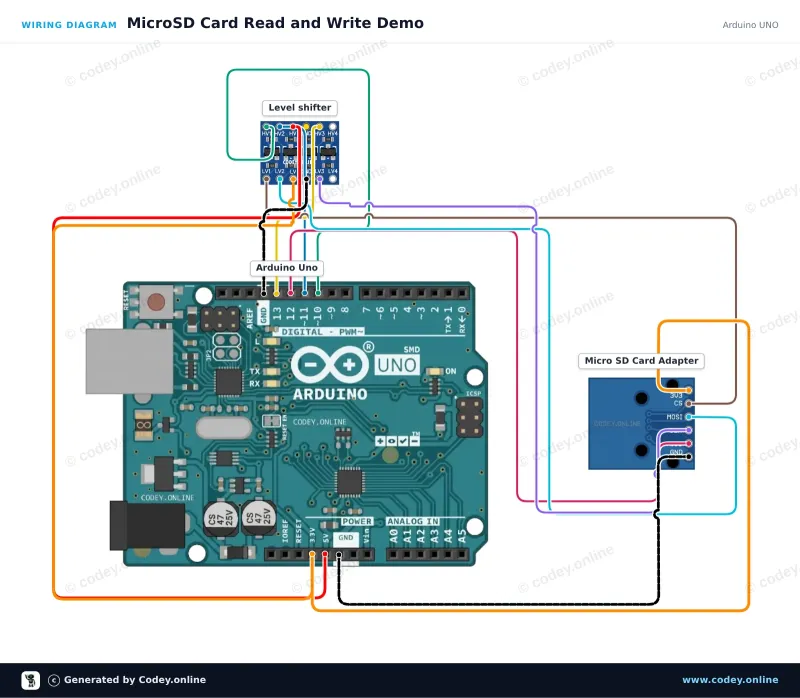
Task: Click the level shifter HV4 pin
Action: (333, 127)
